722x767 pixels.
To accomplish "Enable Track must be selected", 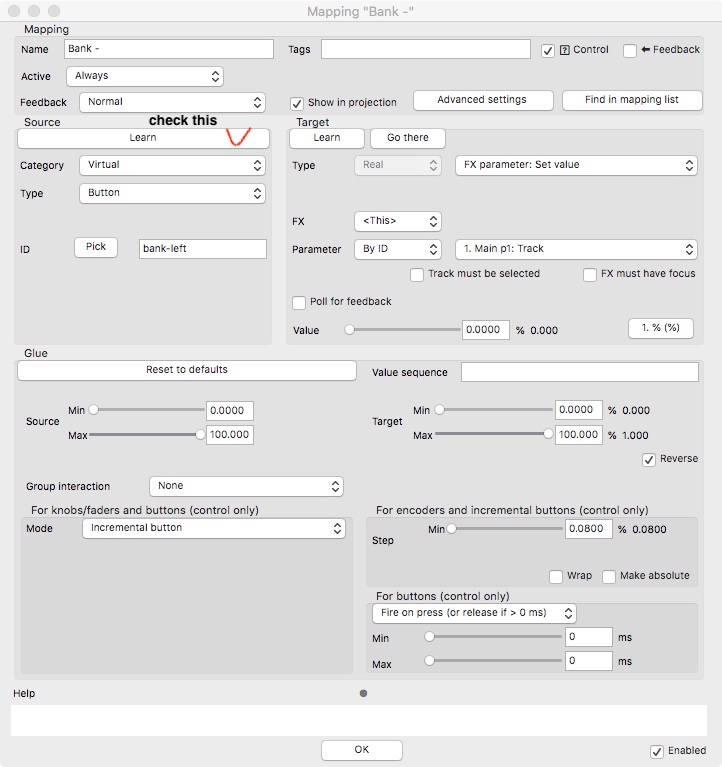I will click(417, 274).
